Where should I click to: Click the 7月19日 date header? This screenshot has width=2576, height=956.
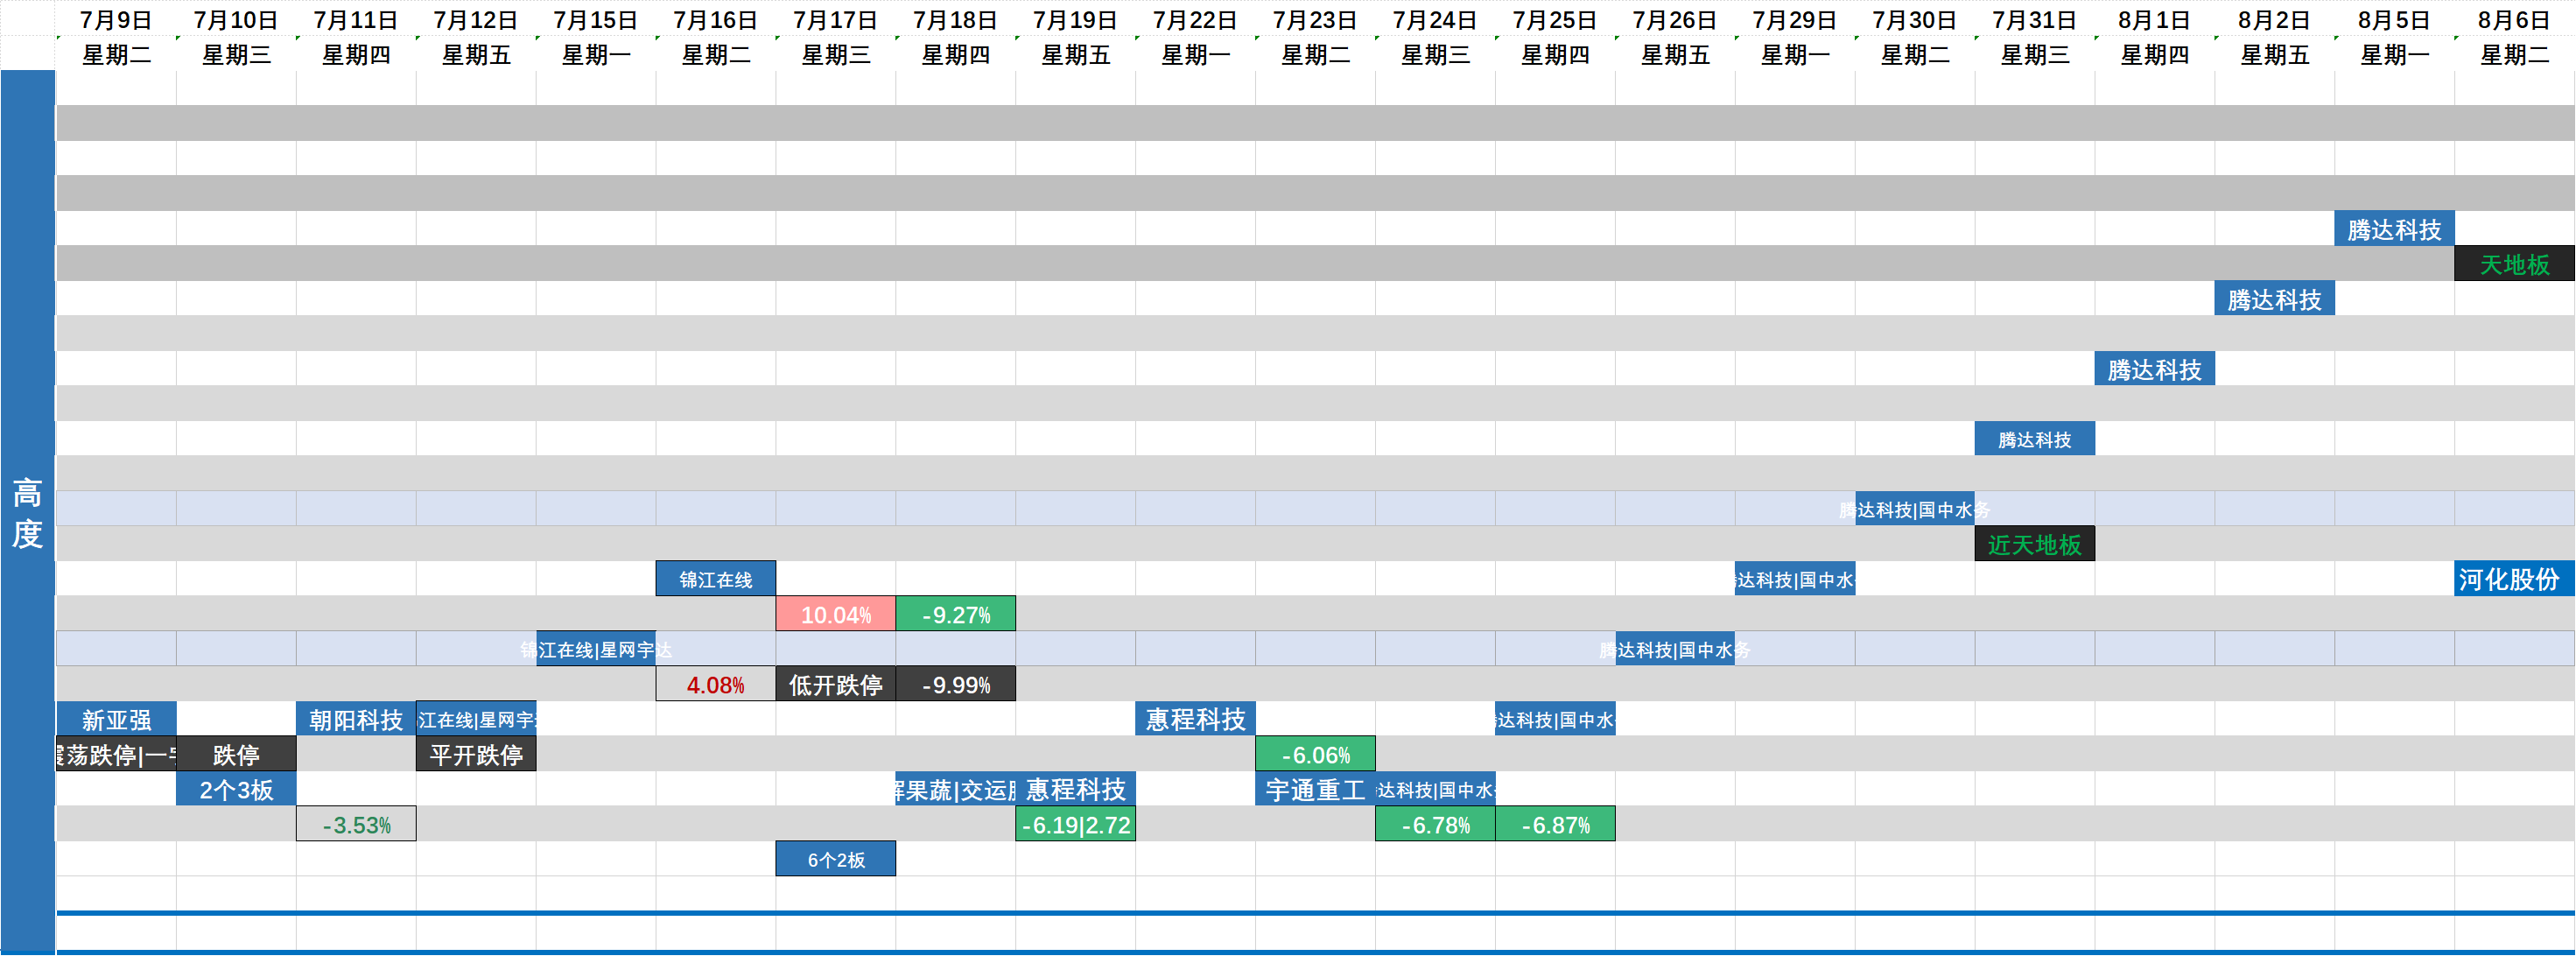pos(1076,19)
